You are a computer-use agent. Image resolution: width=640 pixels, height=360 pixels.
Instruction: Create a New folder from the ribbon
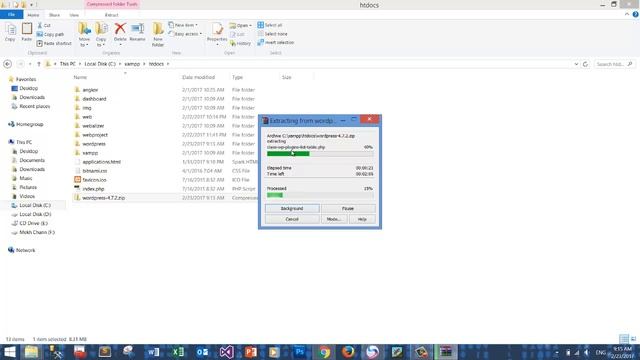coord(158,34)
